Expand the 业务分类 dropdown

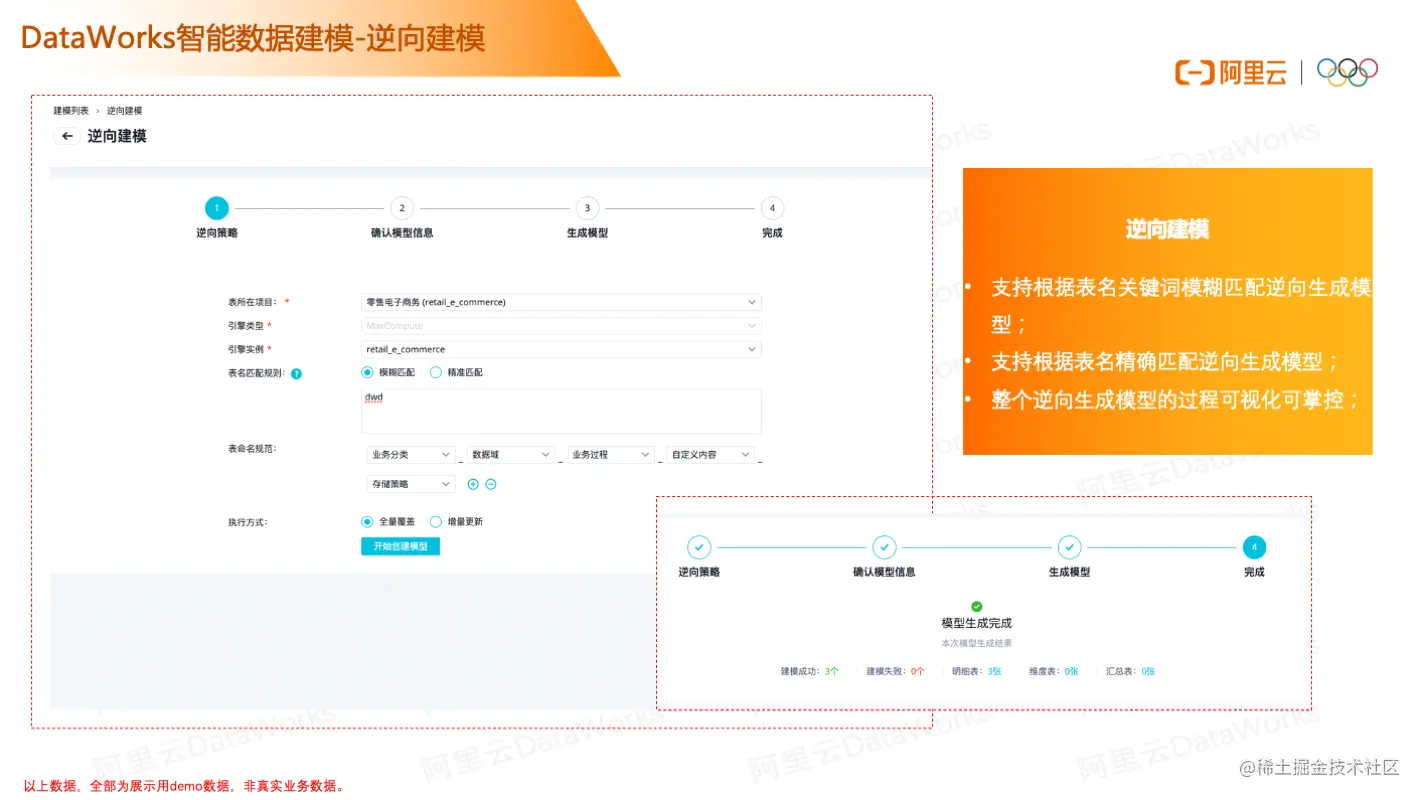[x=411, y=454]
